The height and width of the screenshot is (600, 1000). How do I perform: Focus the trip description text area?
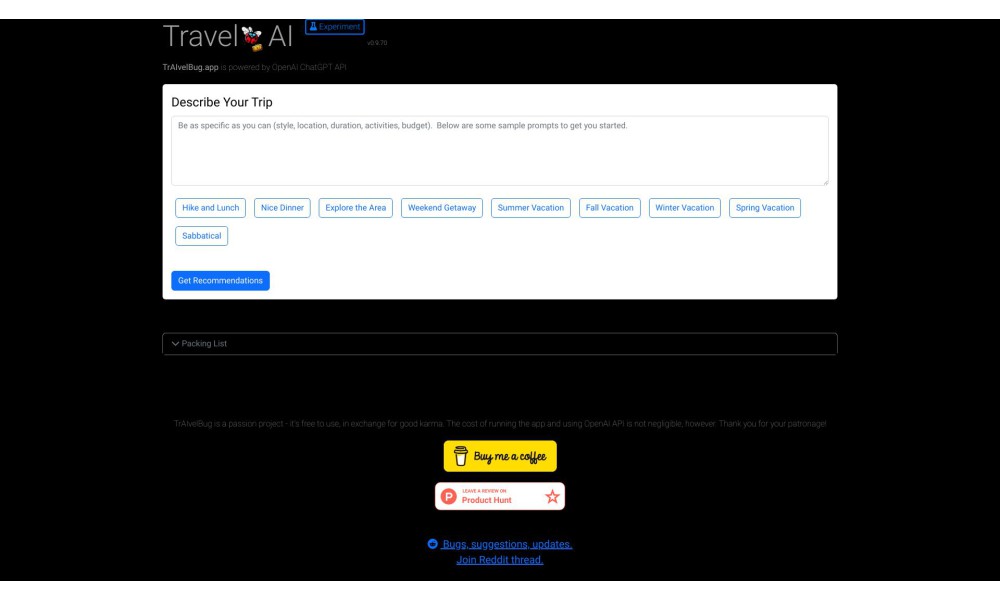pos(499,151)
